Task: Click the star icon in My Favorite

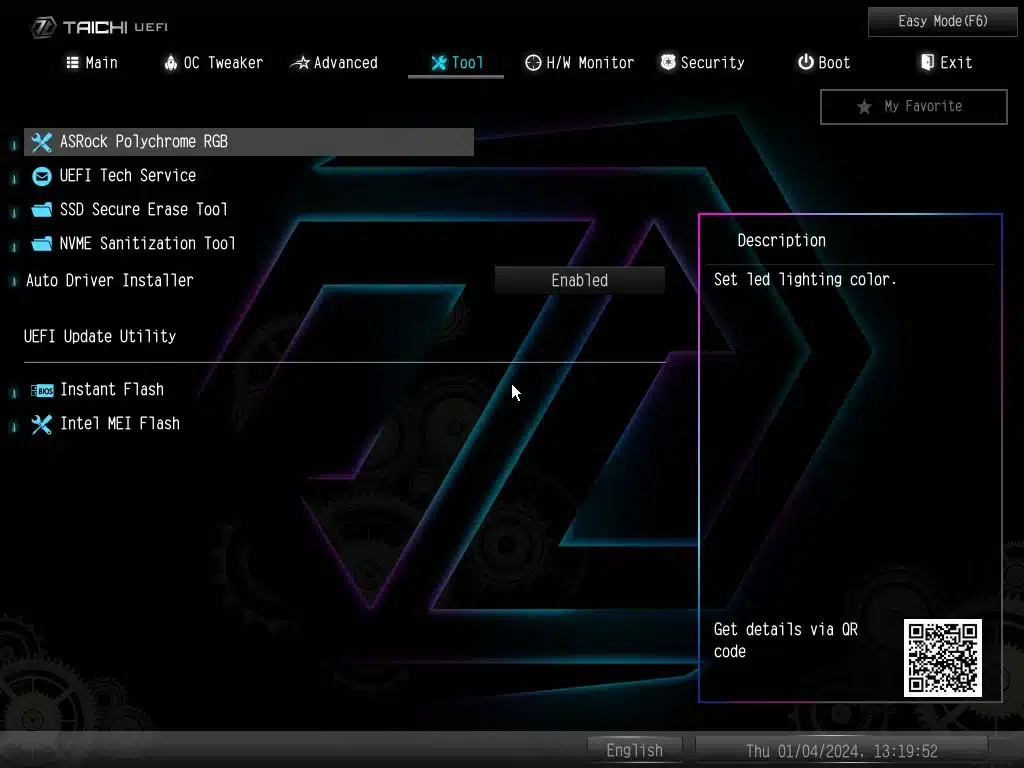Action: 864,107
